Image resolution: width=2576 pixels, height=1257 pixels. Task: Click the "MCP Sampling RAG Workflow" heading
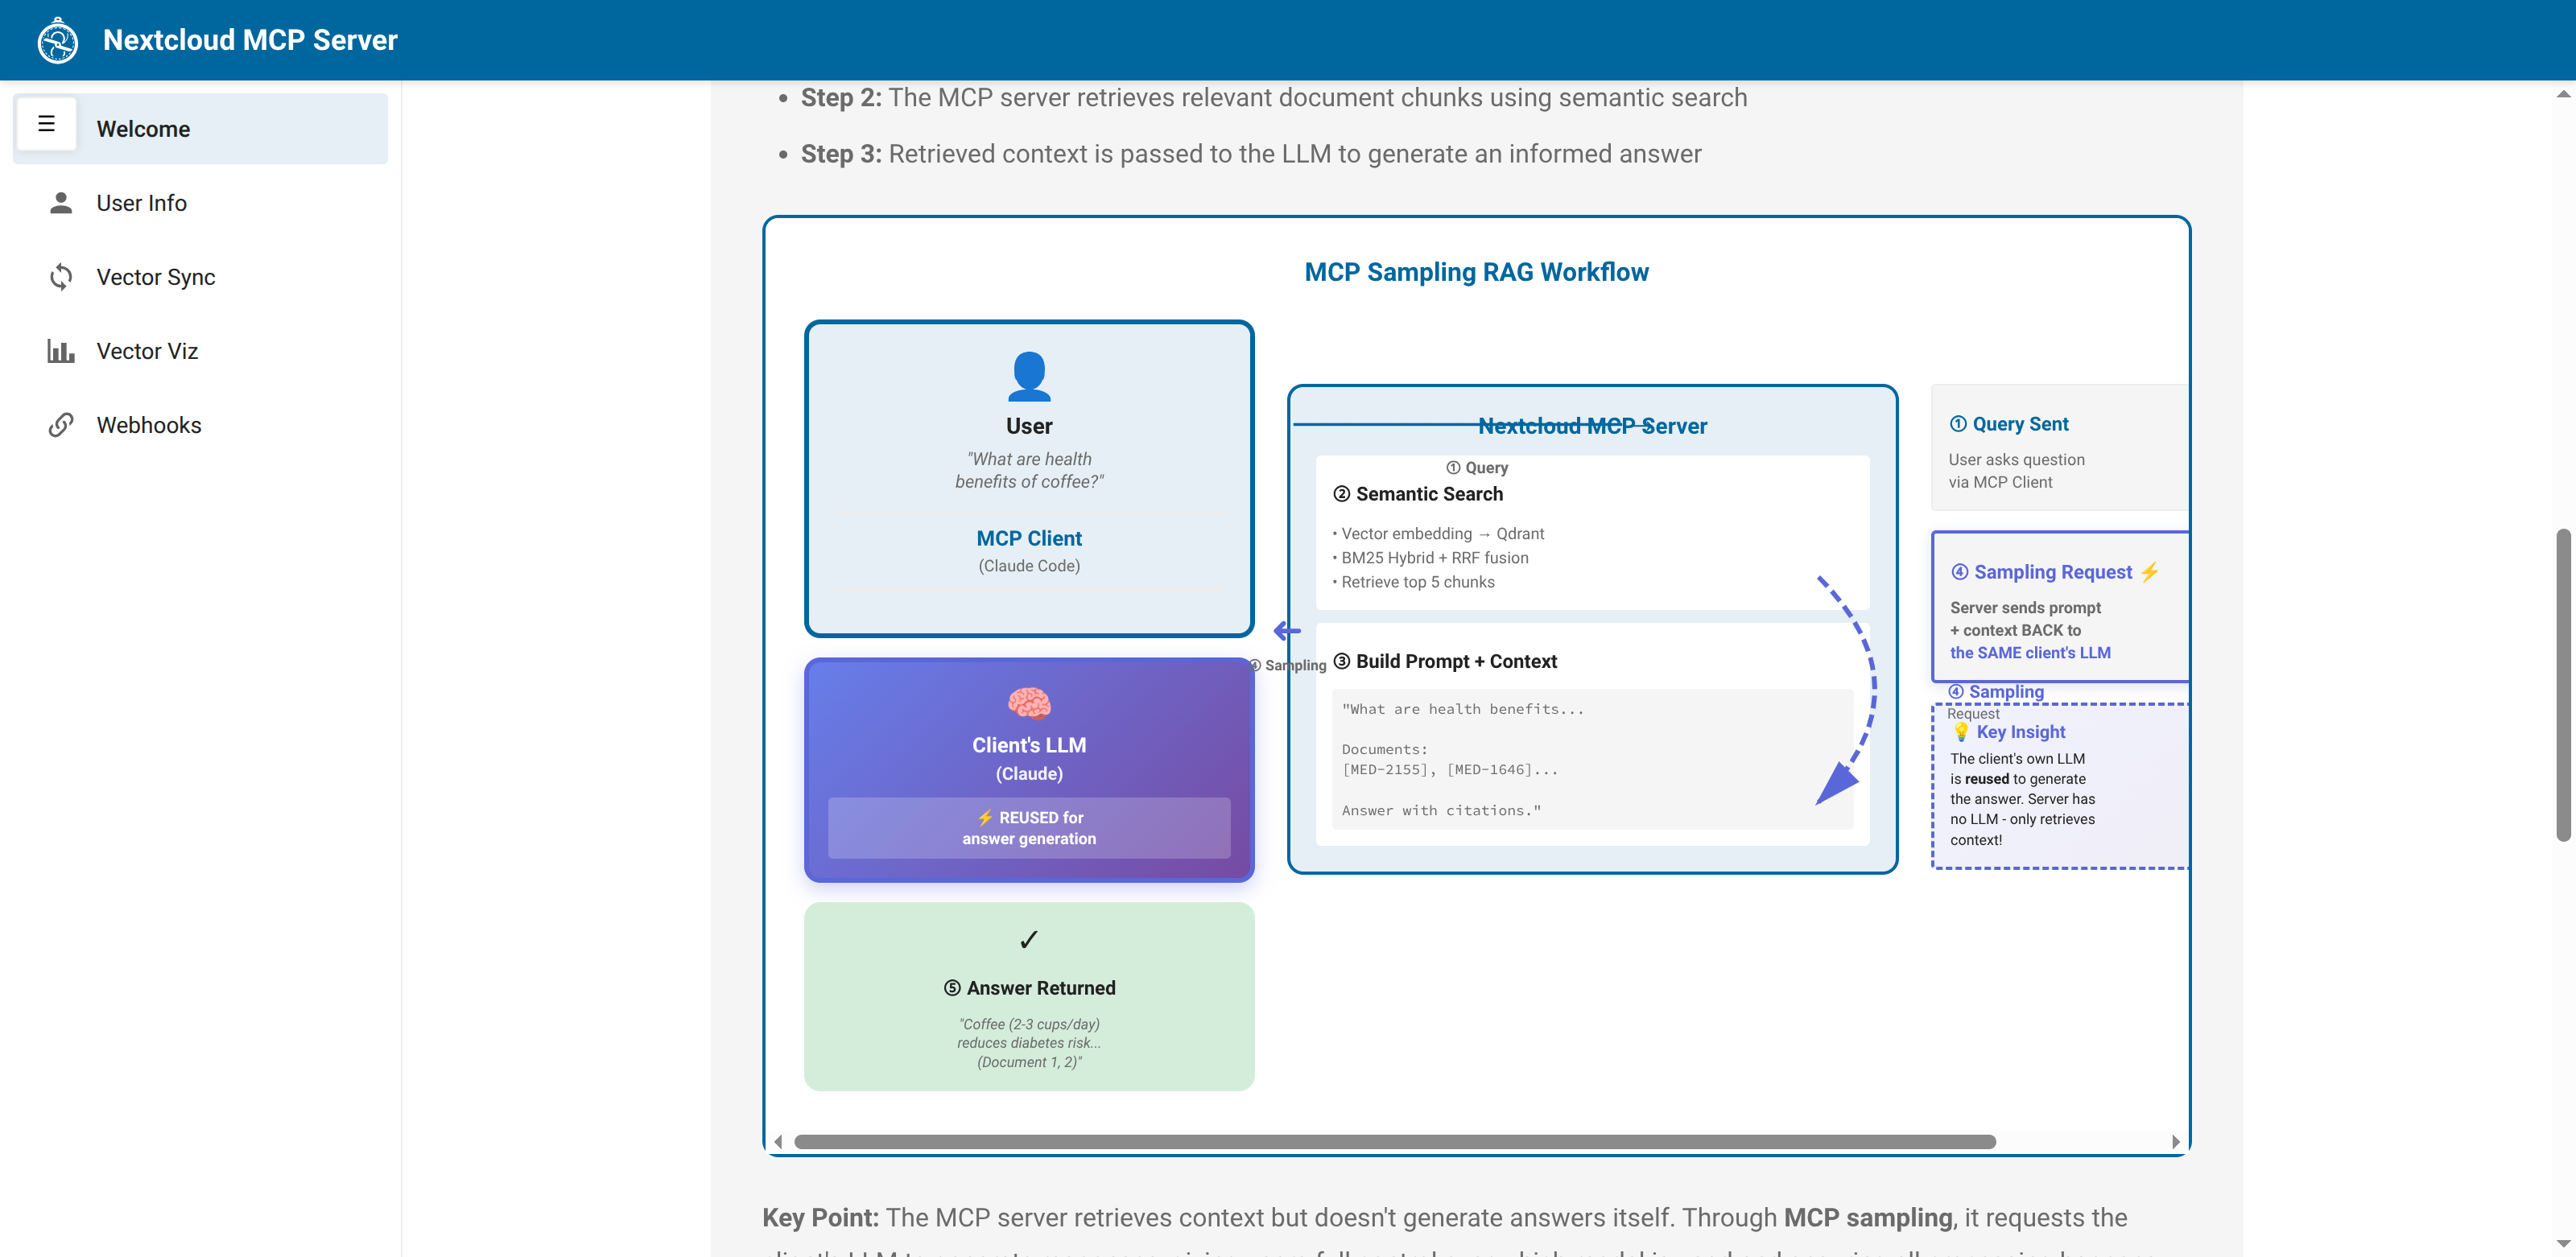pyautogui.click(x=1476, y=272)
